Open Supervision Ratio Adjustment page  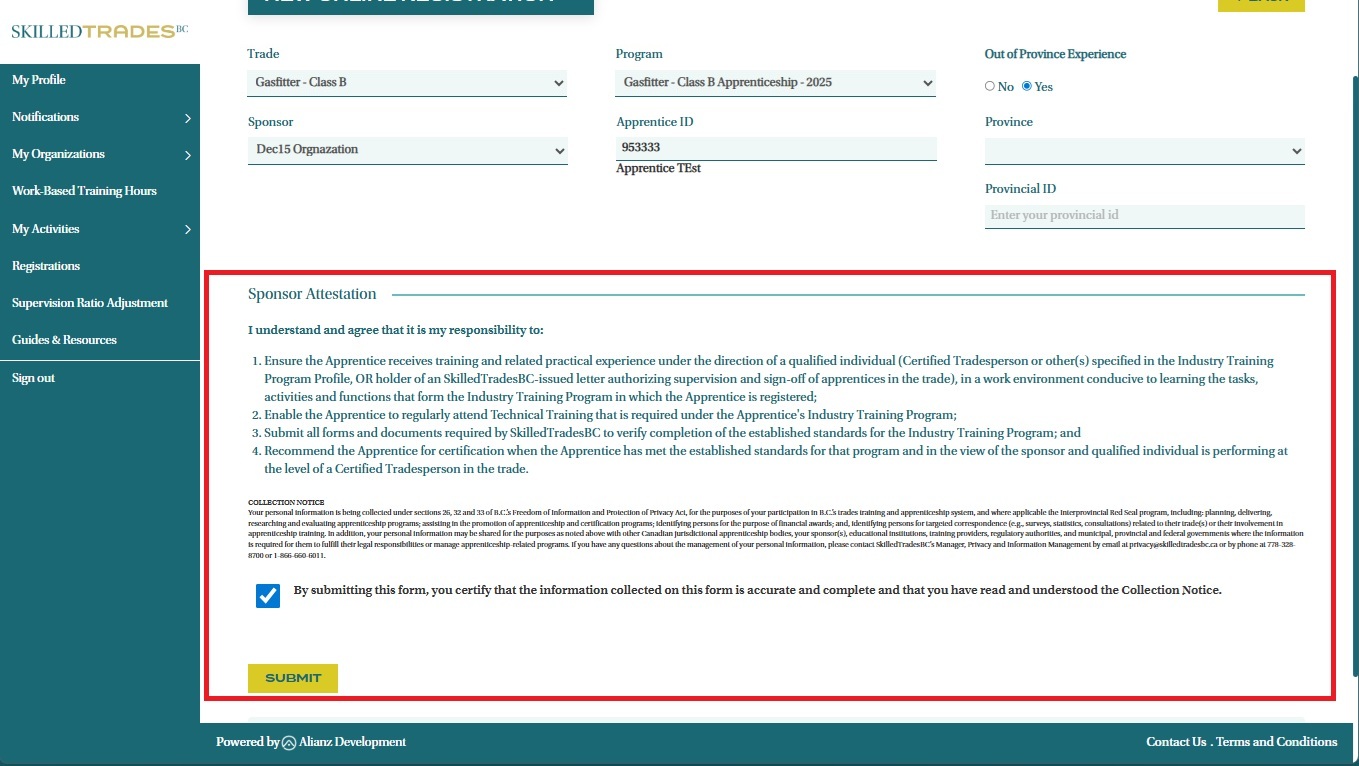[90, 303]
